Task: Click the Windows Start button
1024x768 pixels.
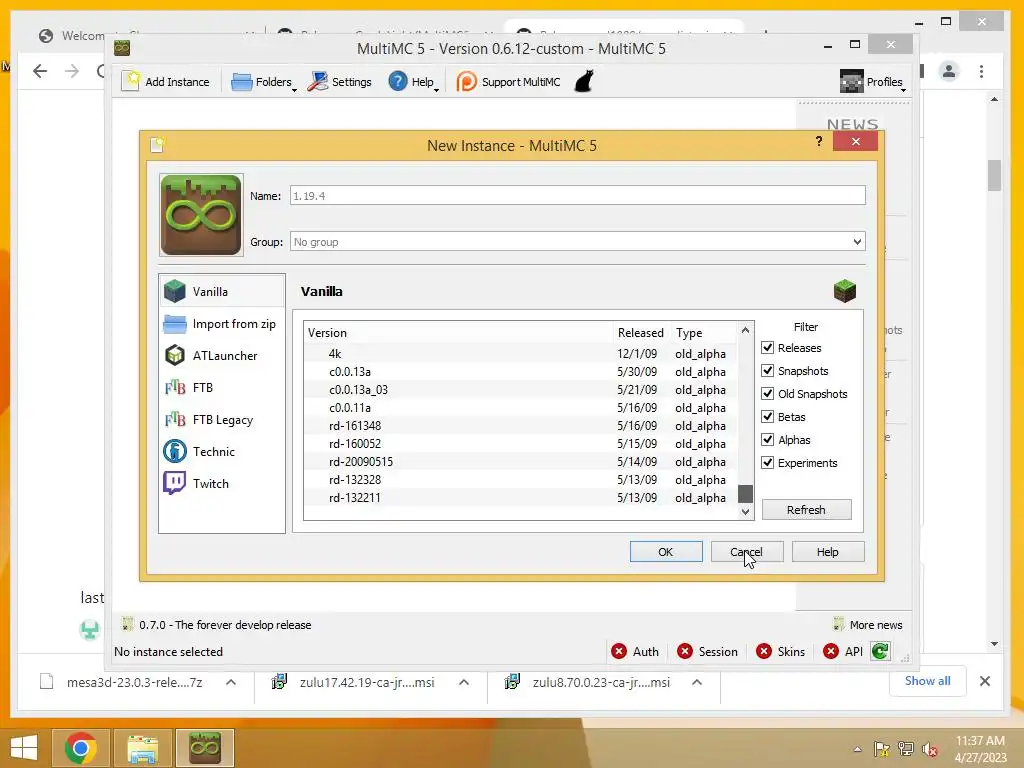Action: coord(24,748)
